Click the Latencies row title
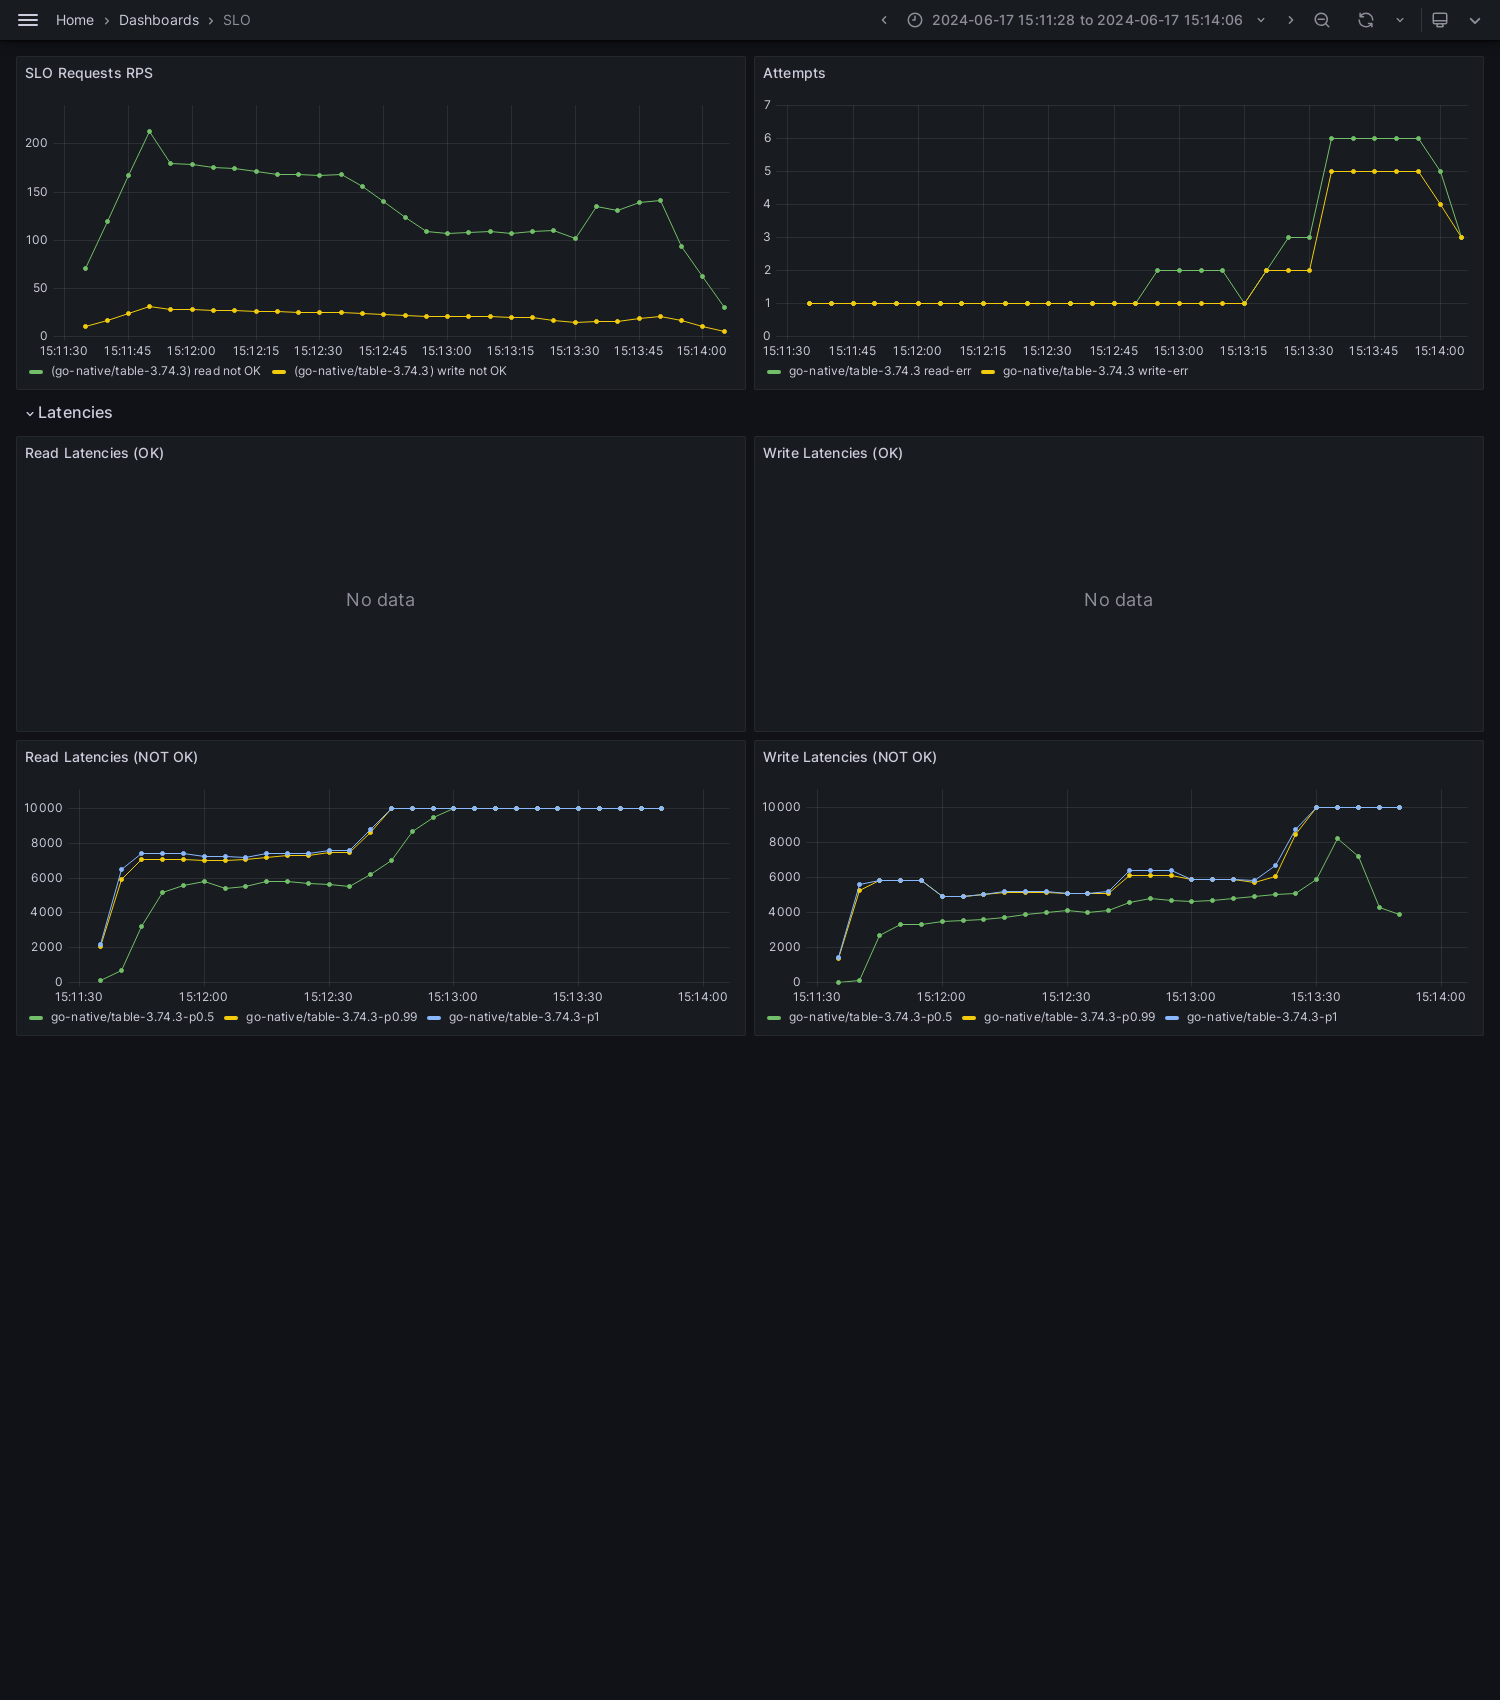The width and height of the screenshot is (1500, 1700). point(75,413)
